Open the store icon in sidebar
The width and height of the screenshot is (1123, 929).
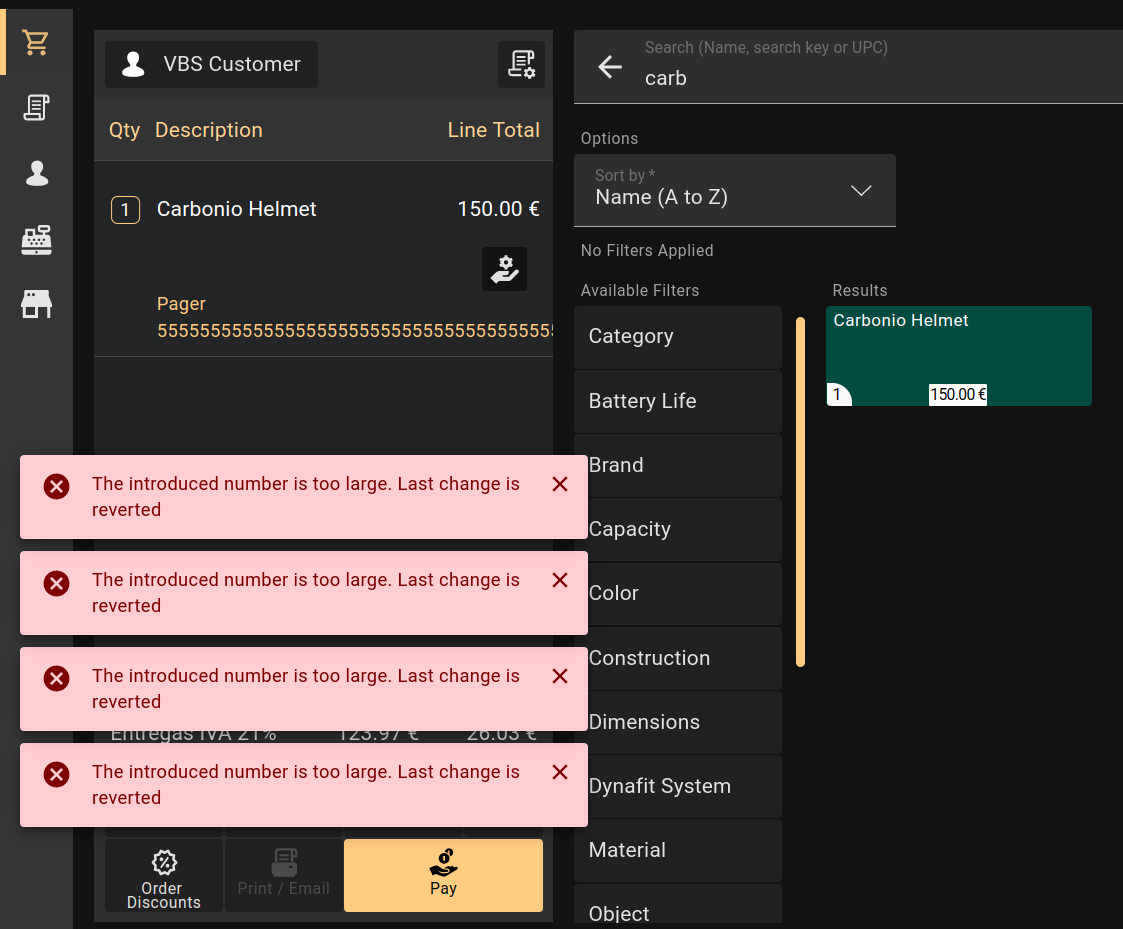point(37,304)
